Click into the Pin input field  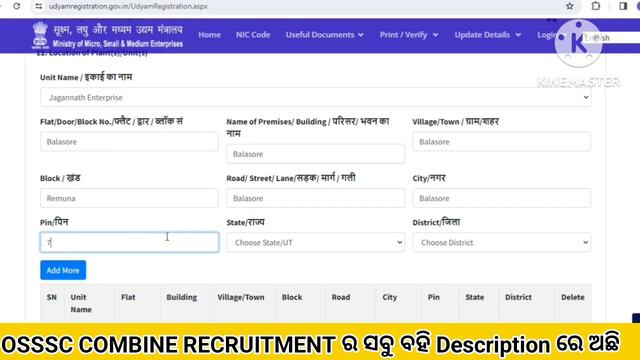[x=129, y=242]
